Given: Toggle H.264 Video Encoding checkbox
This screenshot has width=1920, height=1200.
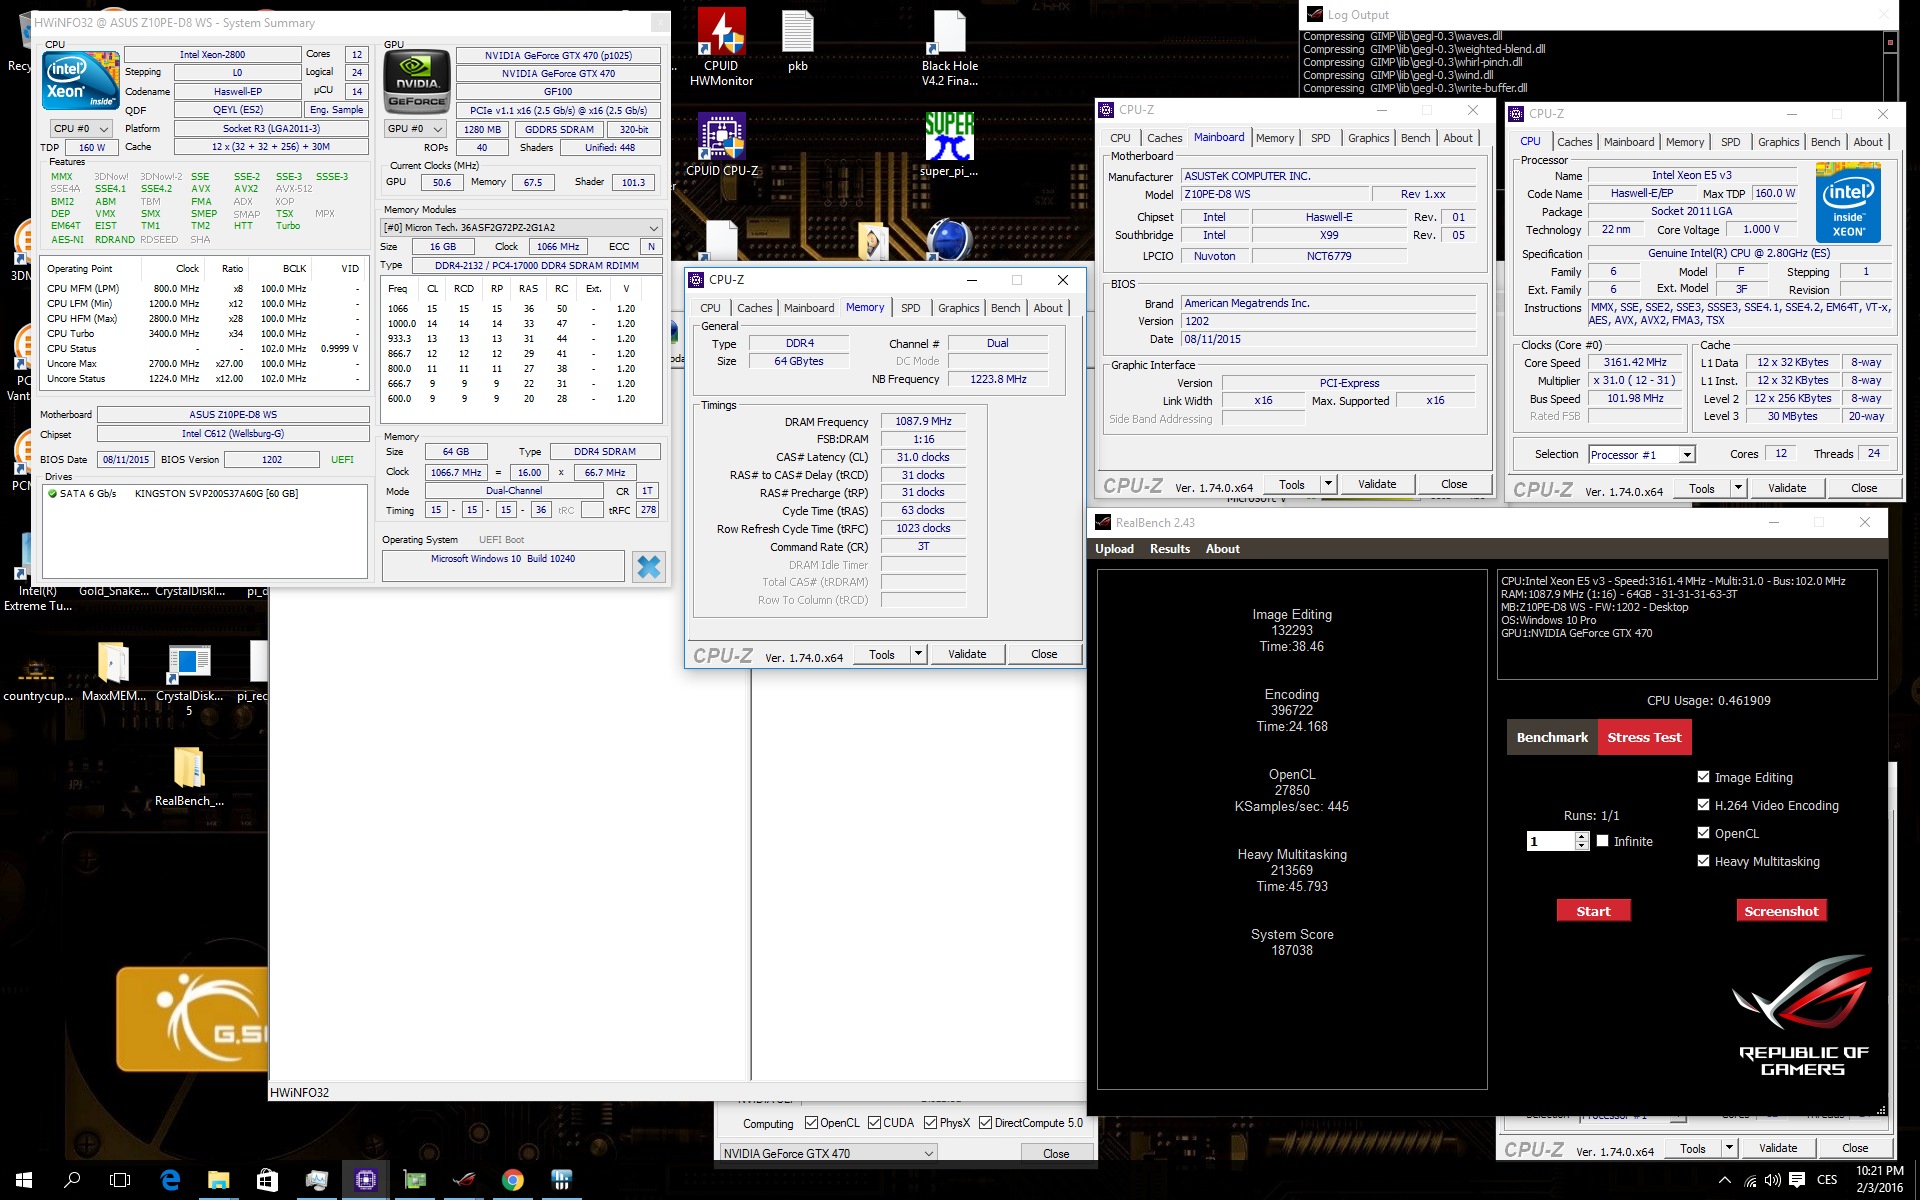Looking at the screenshot, I should [x=1703, y=804].
